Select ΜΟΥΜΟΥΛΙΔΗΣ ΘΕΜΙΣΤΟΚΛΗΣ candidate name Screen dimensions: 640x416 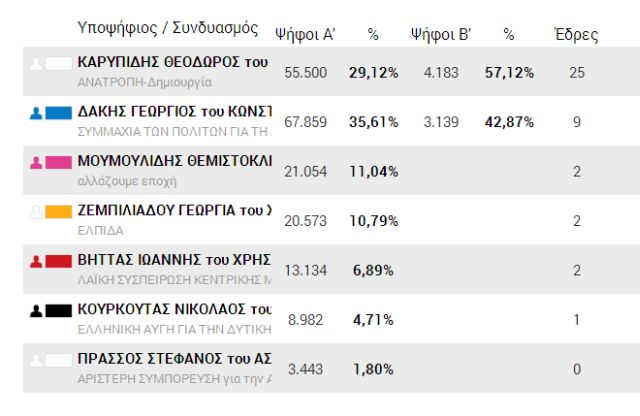coord(173,160)
